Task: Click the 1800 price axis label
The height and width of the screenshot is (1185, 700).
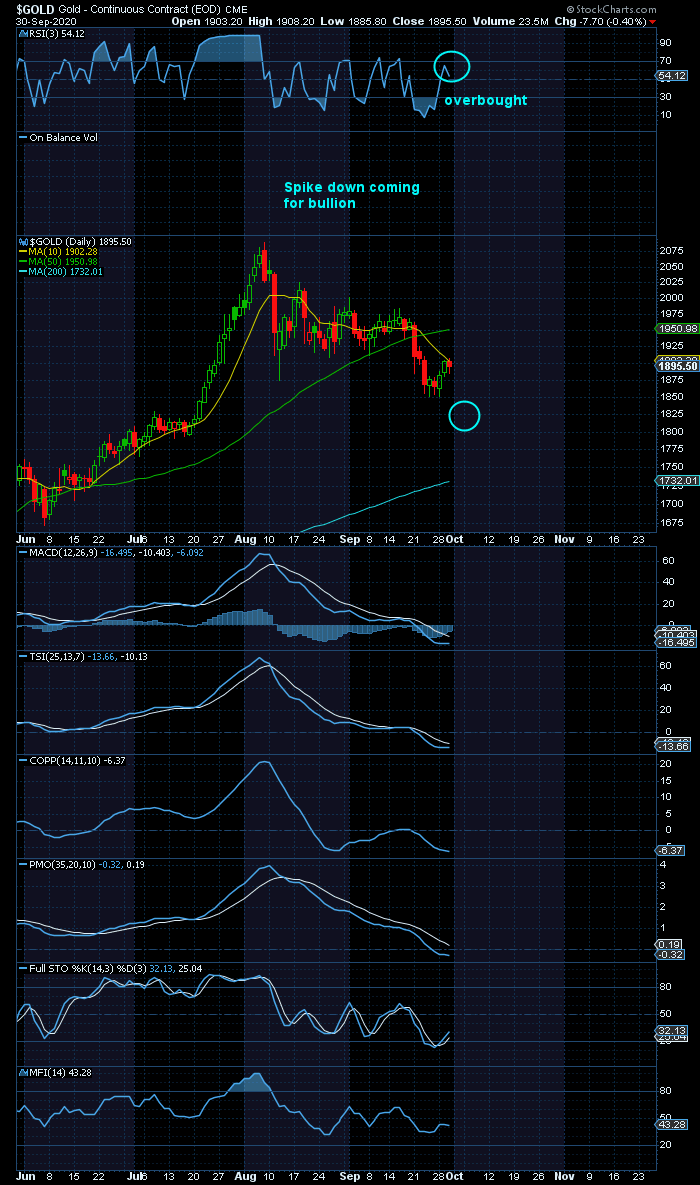Action: [x=674, y=432]
